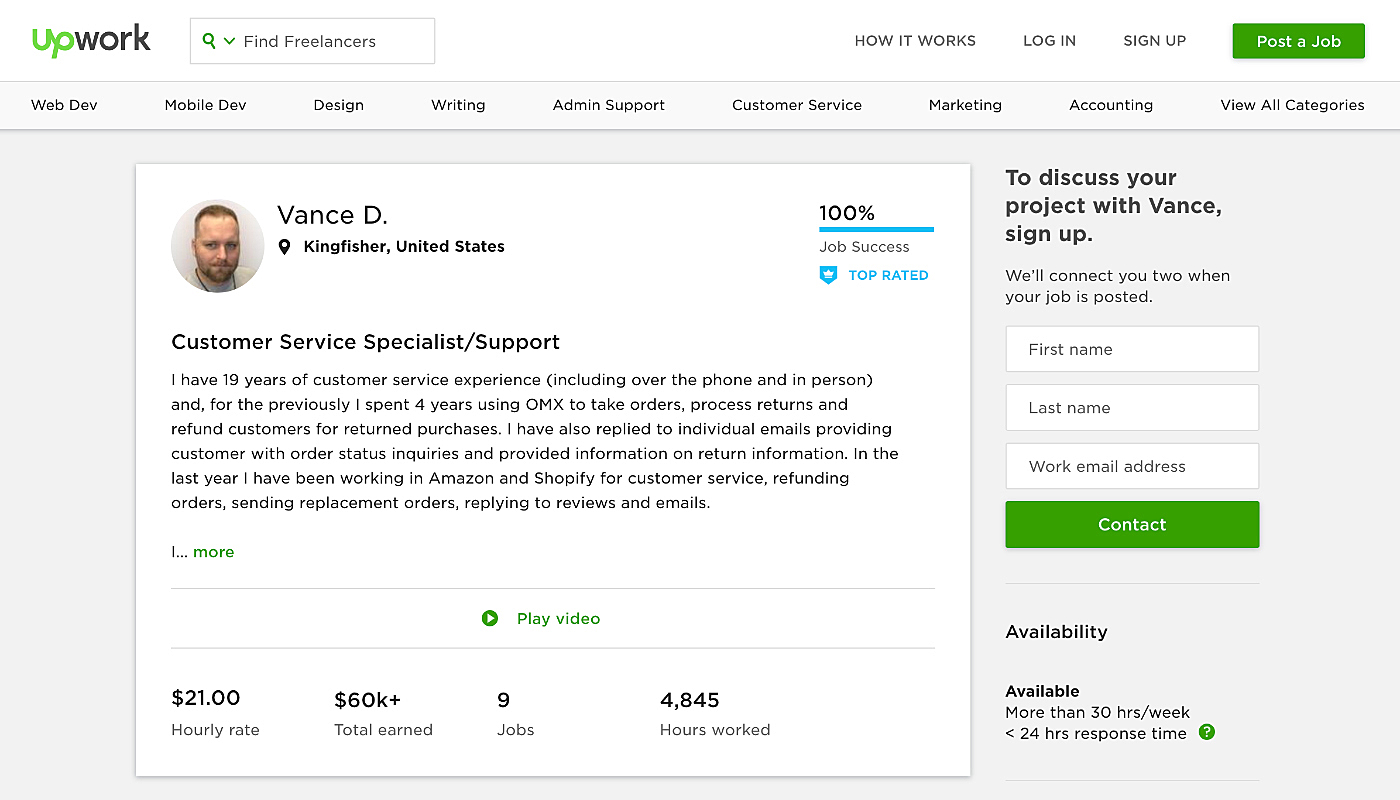The width and height of the screenshot is (1400, 800).
Task: Open the Marketing section
Action: [964, 105]
